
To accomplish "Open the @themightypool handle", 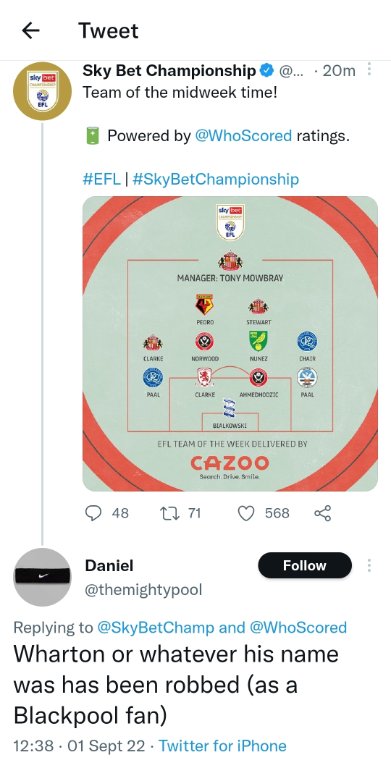I will [144, 590].
